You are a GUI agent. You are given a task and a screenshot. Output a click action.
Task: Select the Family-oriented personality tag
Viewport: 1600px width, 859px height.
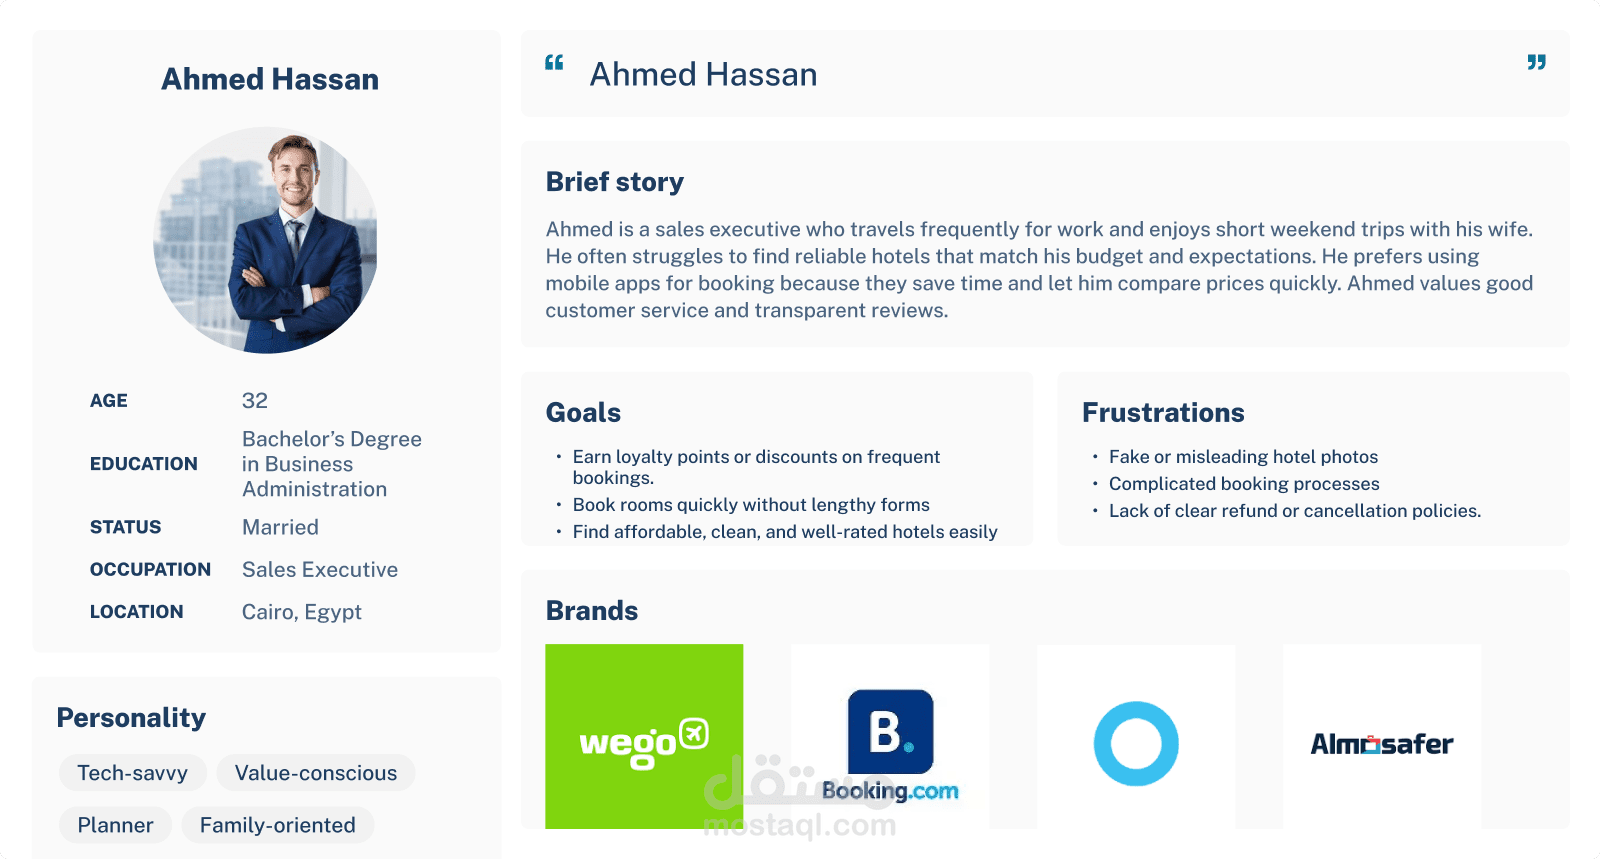(x=278, y=825)
